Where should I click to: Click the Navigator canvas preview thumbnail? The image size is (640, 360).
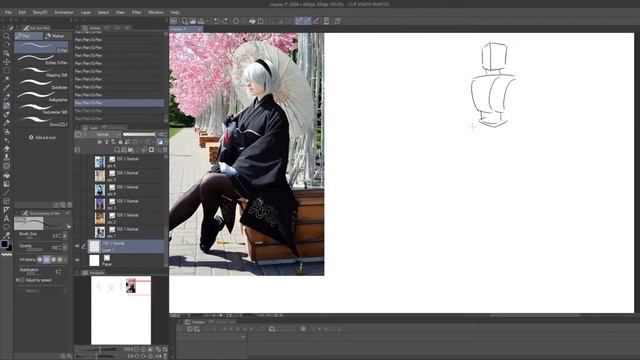pos(121,310)
